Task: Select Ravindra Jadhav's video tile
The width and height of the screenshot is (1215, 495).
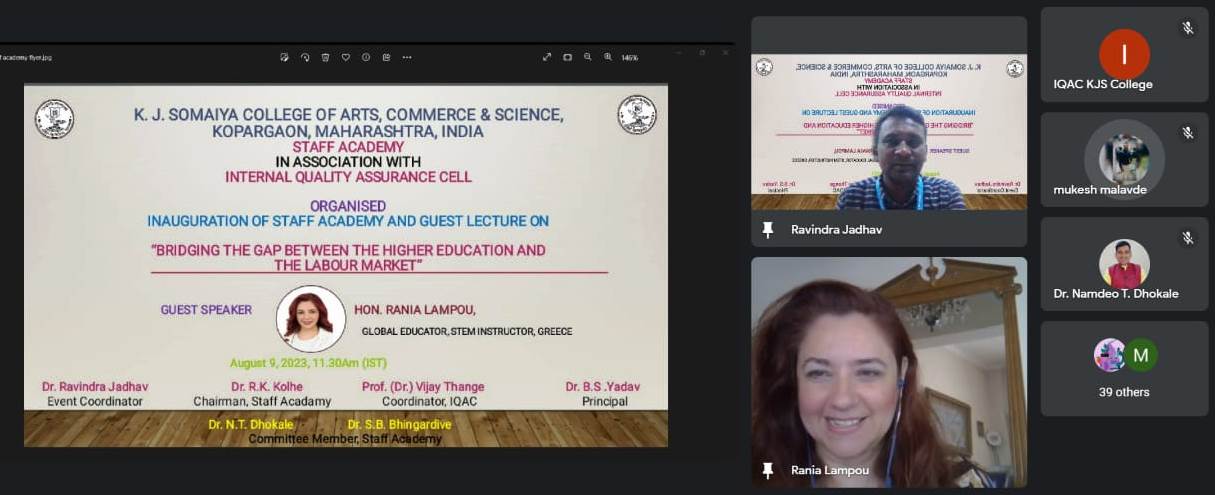Action: pyautogui.click(x=889, y=131)
